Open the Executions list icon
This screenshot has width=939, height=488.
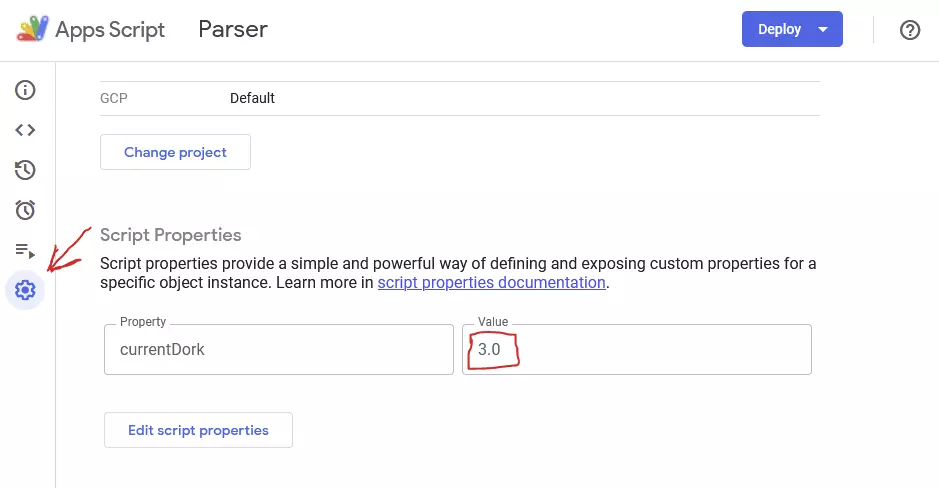tap(25, 250)
